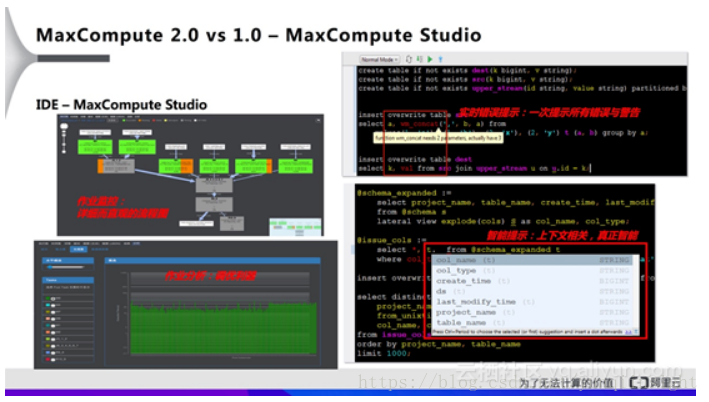The image size is (709, 402).
Task: Choose create_time from the suggestion popup
Action: 534,281
